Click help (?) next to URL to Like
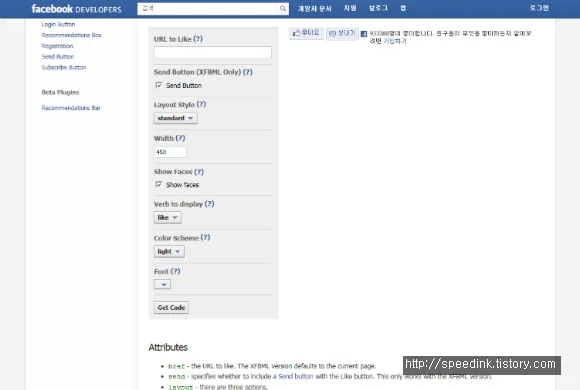Screen dimensions: 580x390 click(198, 39)
